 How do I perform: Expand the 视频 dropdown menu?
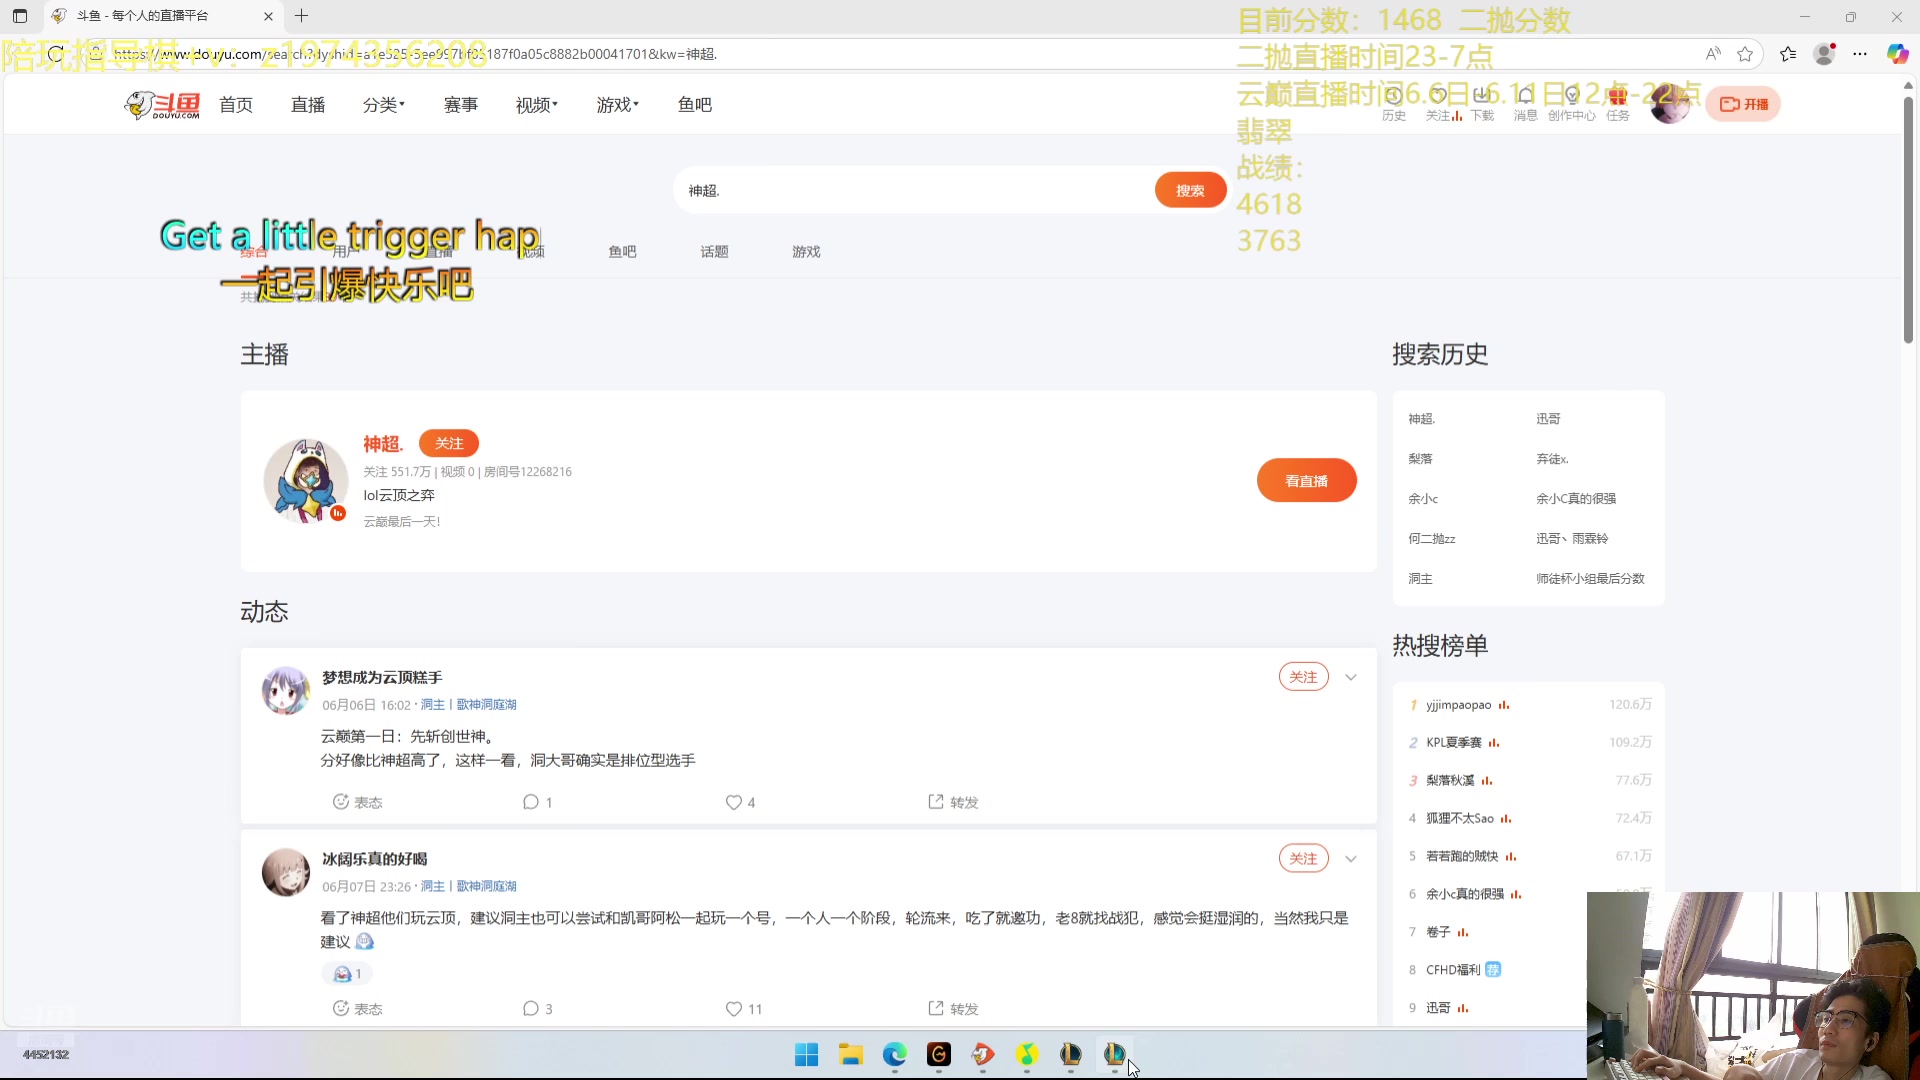pyautogui.click(x=537, y=105)
